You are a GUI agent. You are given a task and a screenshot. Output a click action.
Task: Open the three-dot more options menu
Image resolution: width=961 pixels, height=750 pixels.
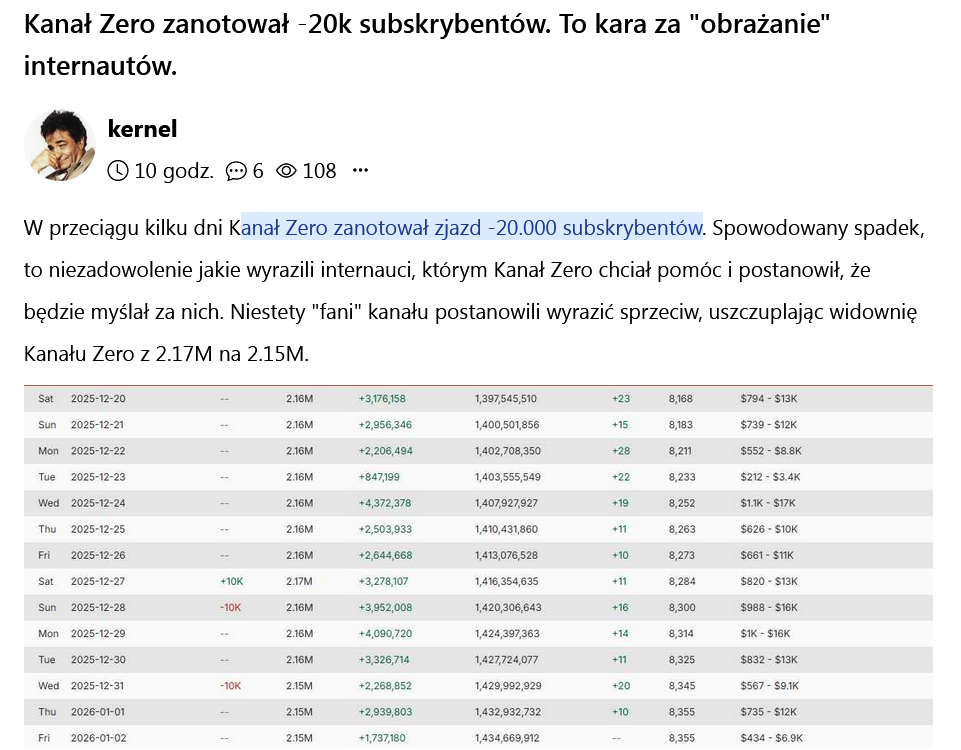tap(360, 171)
